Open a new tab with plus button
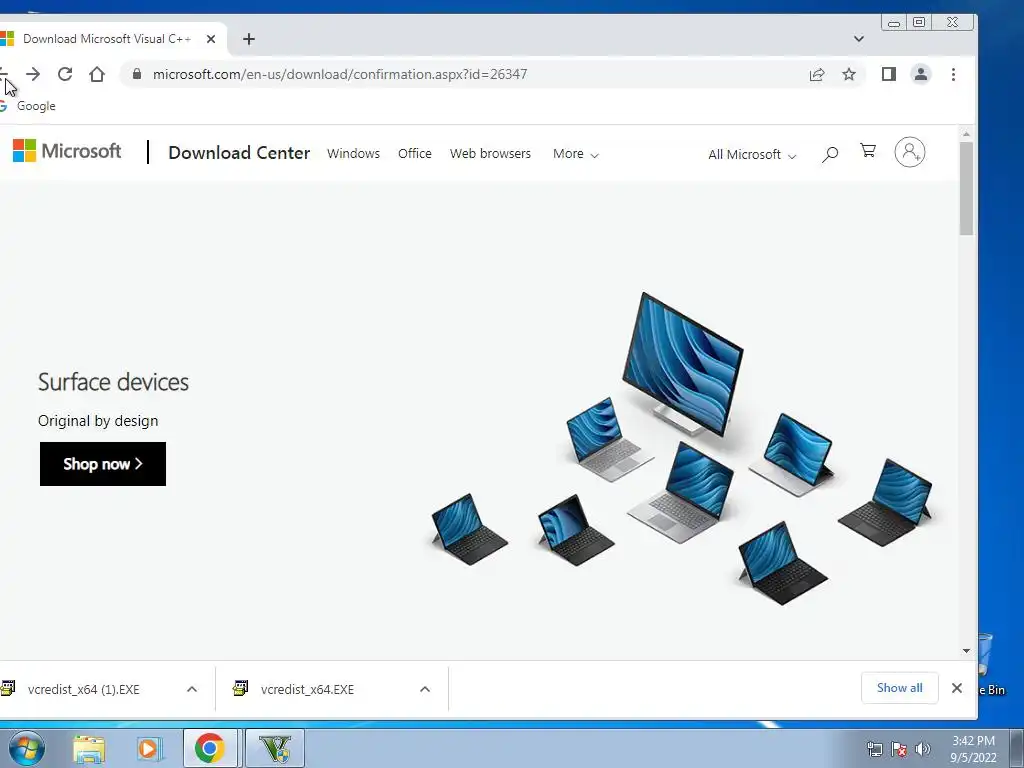Screen dimensions: 1024x768 coord(249,39)
